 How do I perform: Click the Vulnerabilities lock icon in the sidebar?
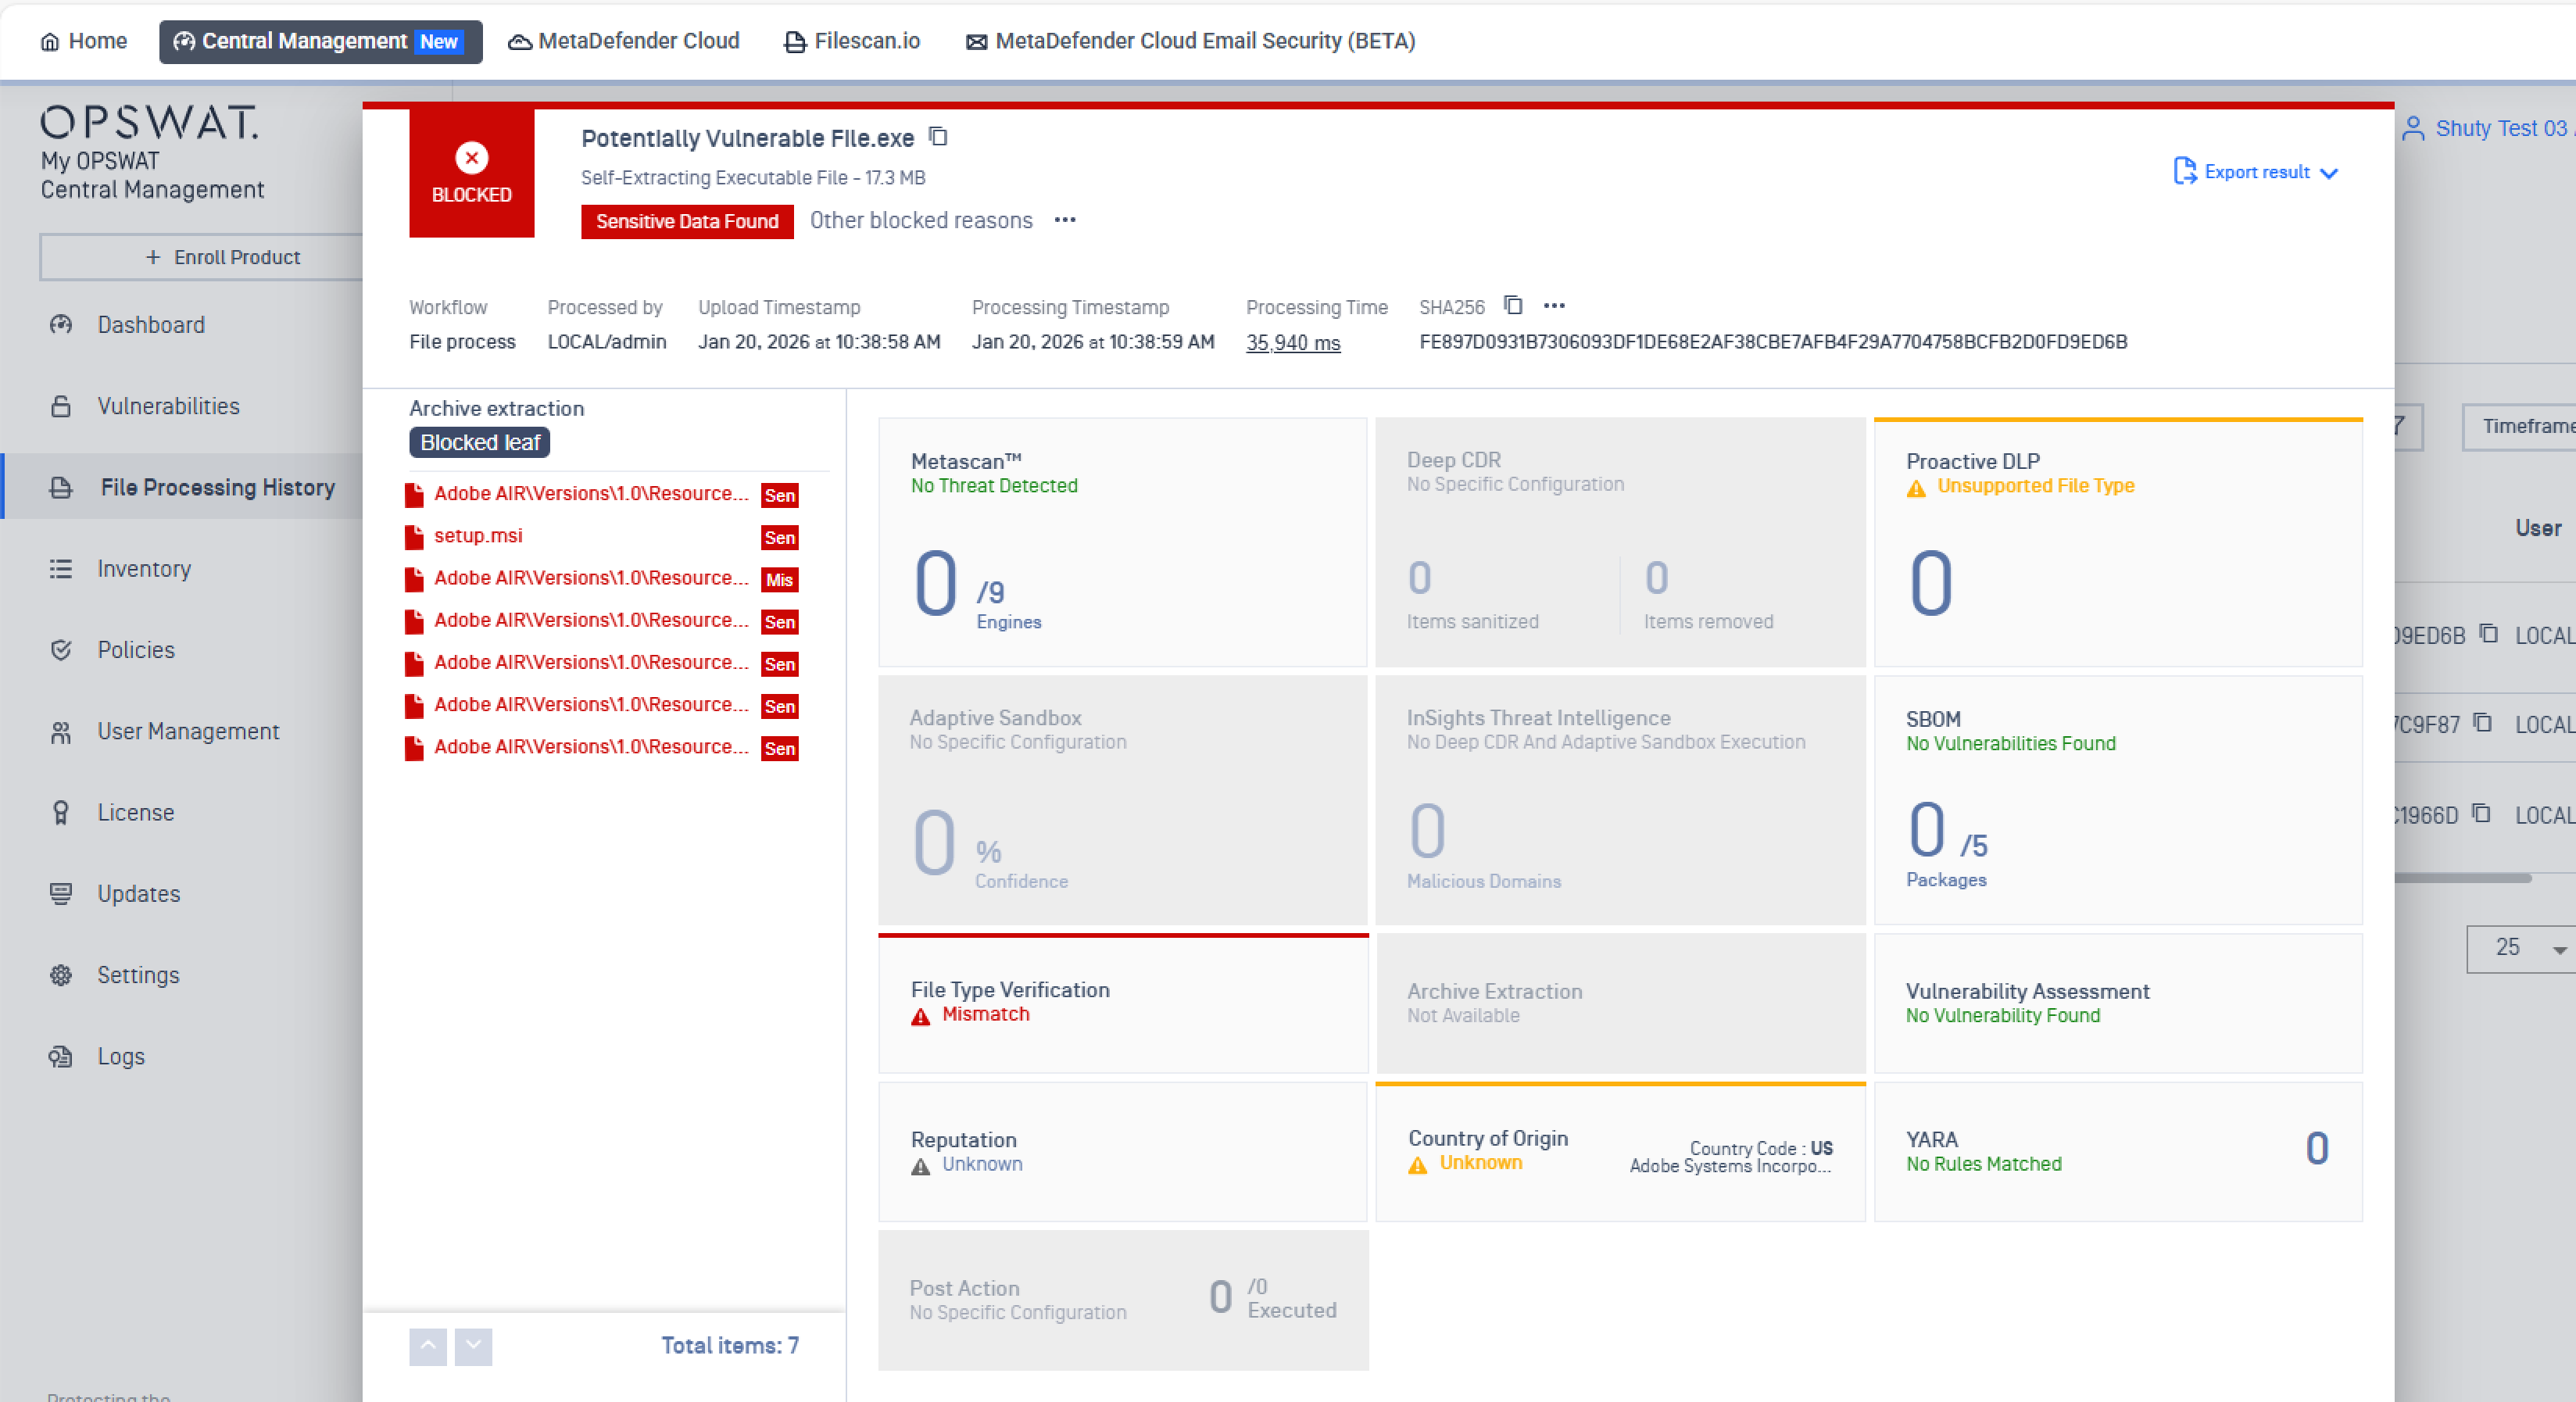[x=61, y=406]
